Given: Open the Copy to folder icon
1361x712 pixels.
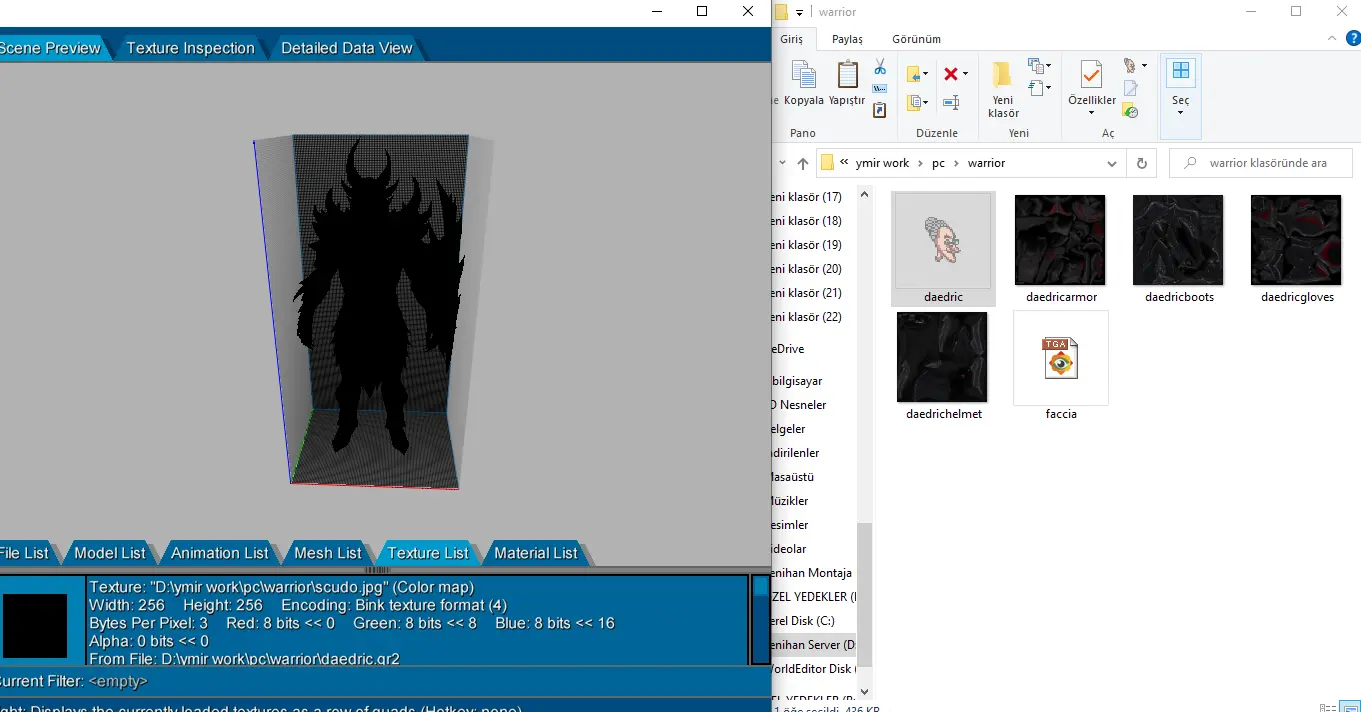Looking at the screenshot, I should tap(914, 102).
